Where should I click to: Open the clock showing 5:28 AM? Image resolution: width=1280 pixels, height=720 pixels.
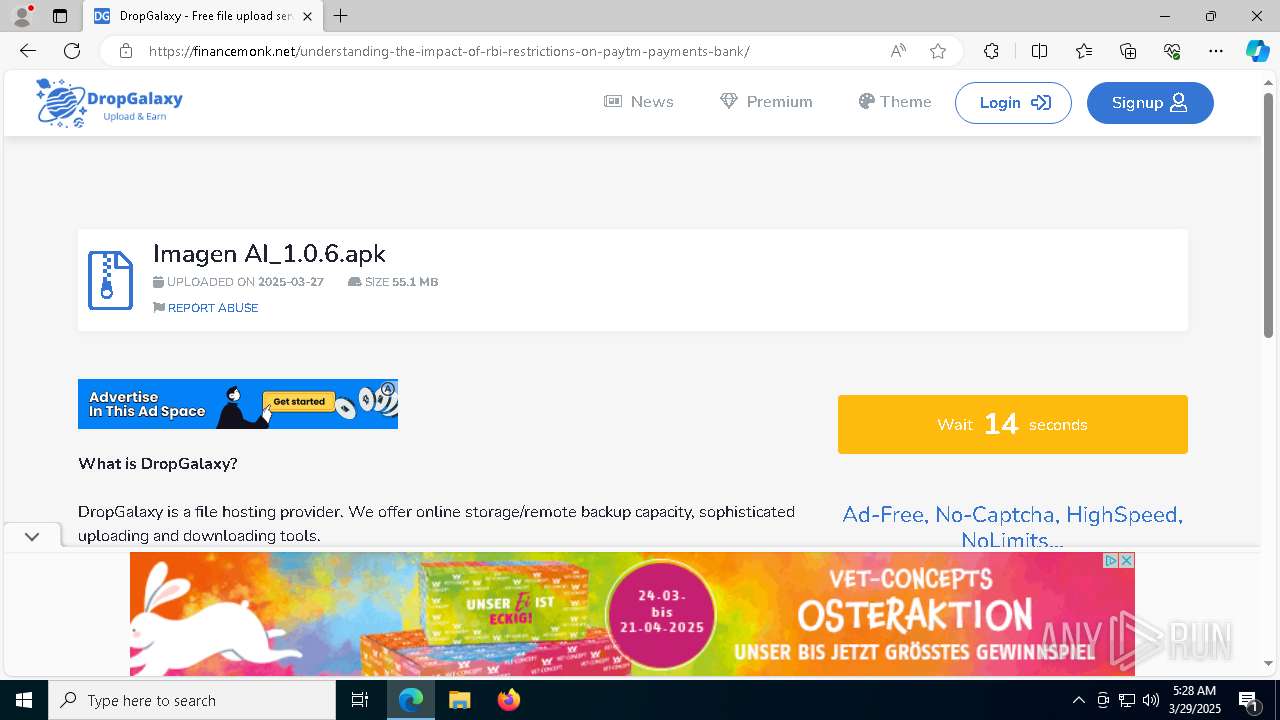pos(1195,700)
